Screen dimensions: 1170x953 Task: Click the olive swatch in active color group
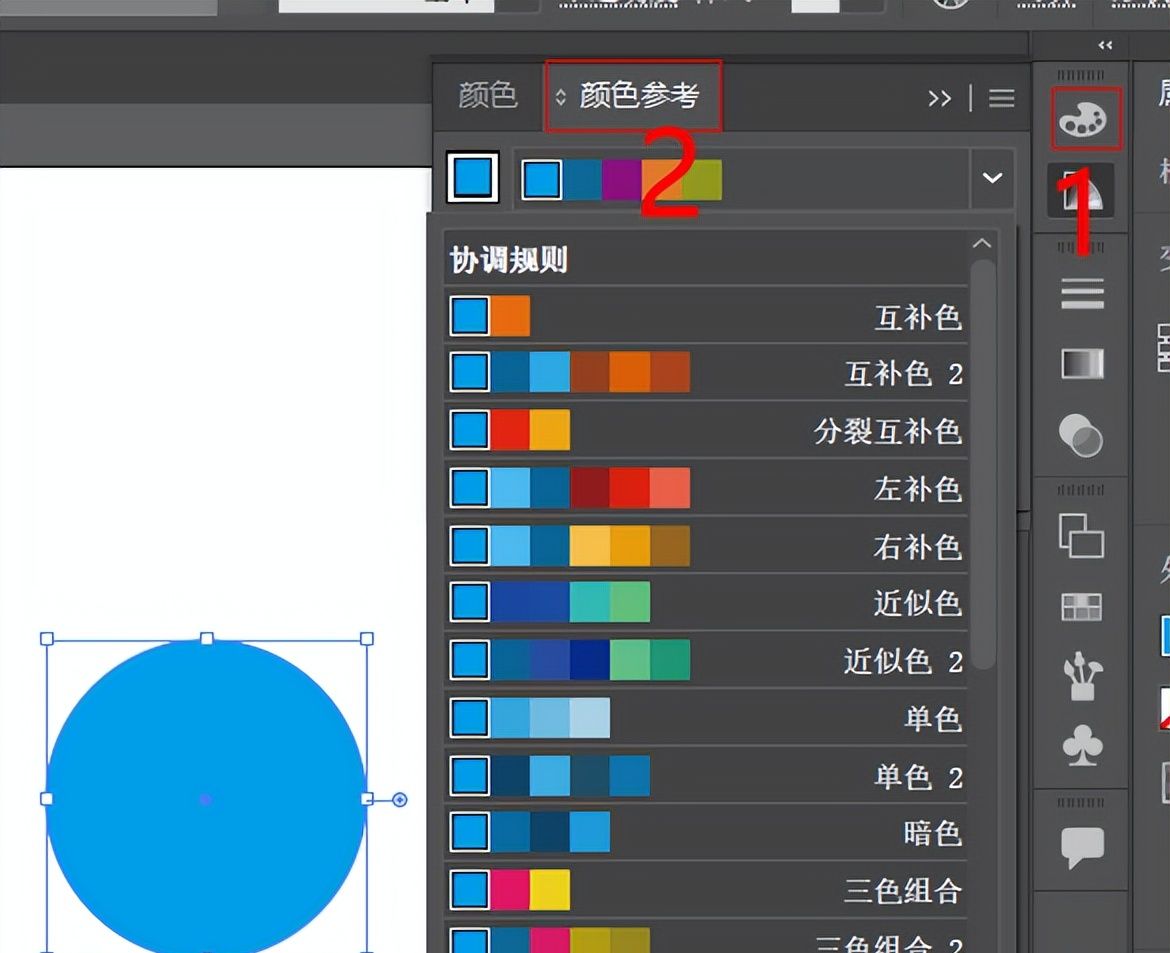tap(702, 180)
